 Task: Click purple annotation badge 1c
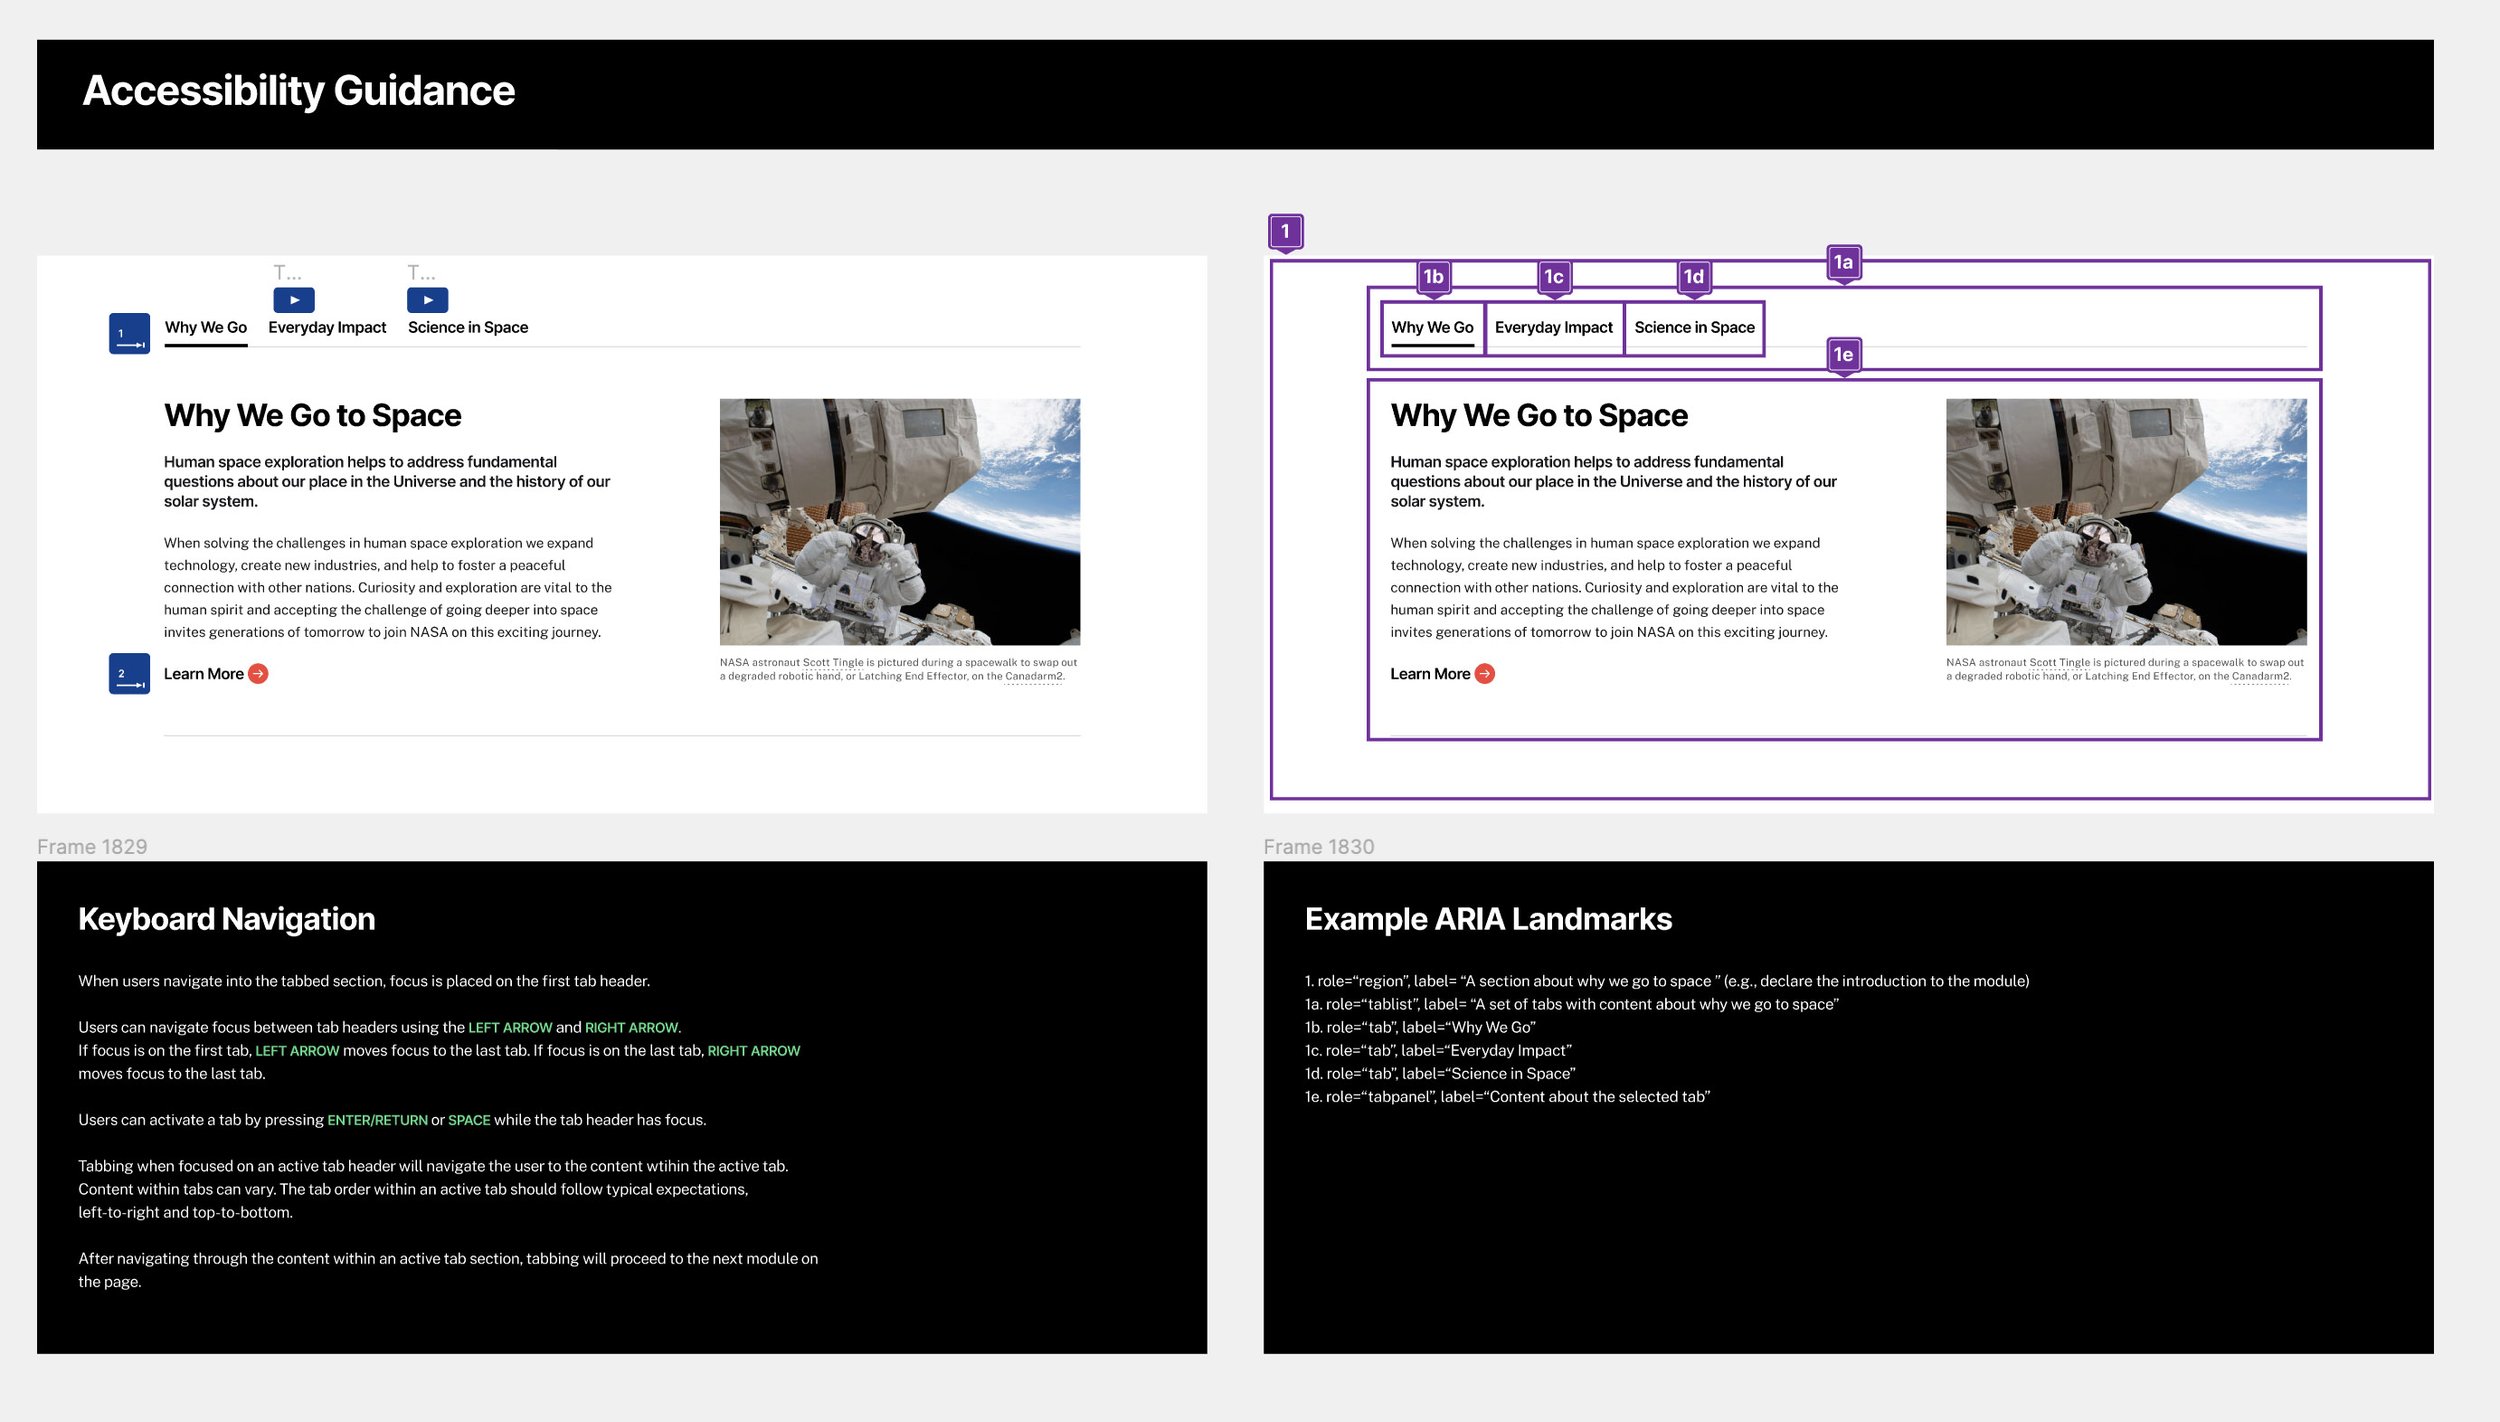(1553, 276)
